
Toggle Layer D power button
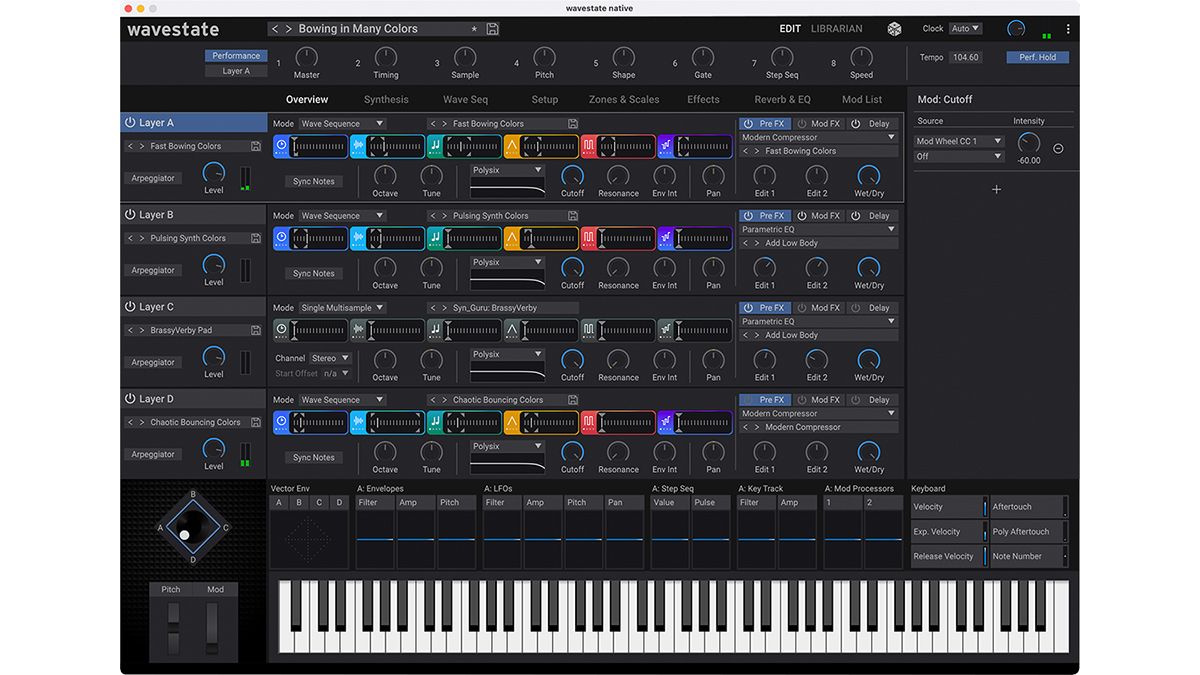point(130,399)
